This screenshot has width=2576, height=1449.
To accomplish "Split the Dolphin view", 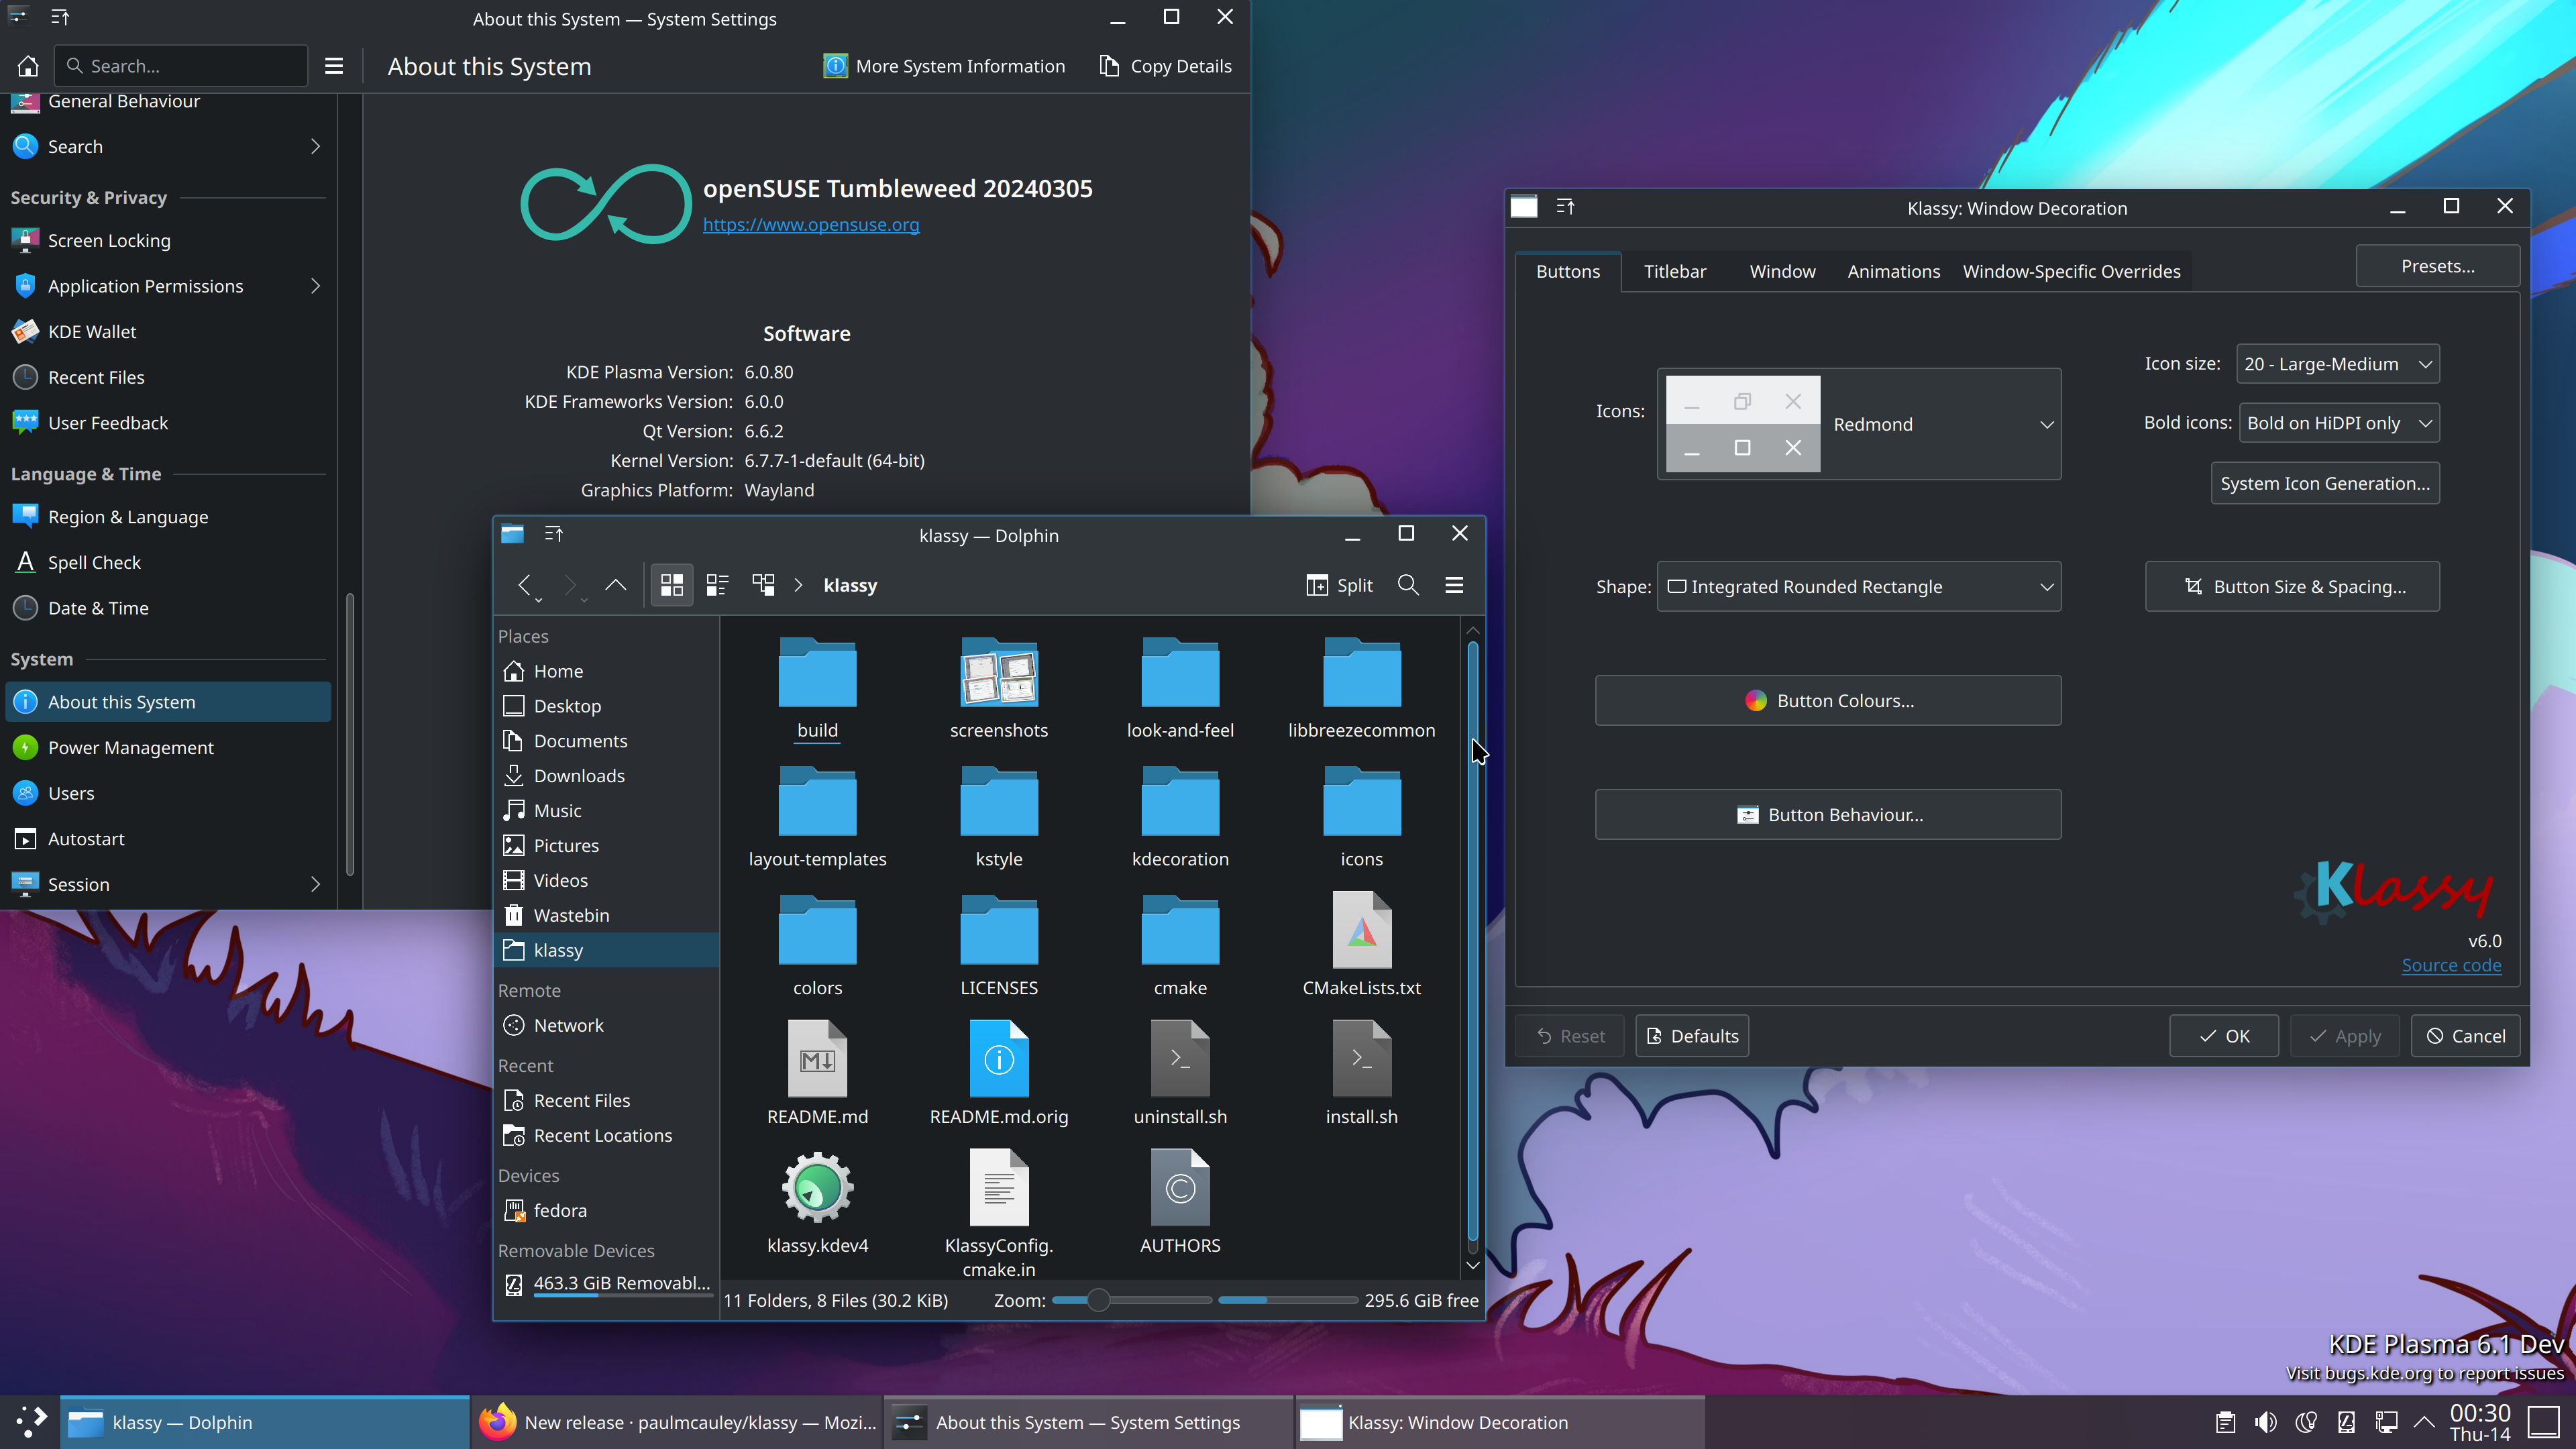I will pyautogui.click(x=1340, y=586).
